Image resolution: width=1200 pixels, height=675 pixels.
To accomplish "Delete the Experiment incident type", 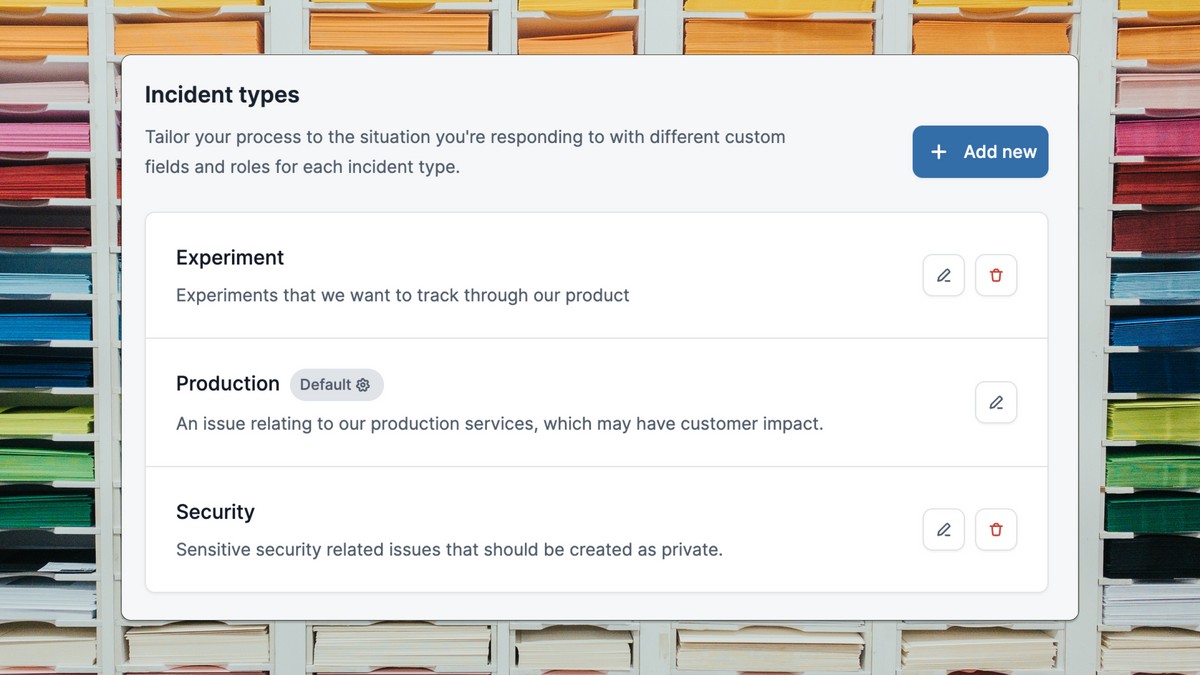I will [996, 275].
